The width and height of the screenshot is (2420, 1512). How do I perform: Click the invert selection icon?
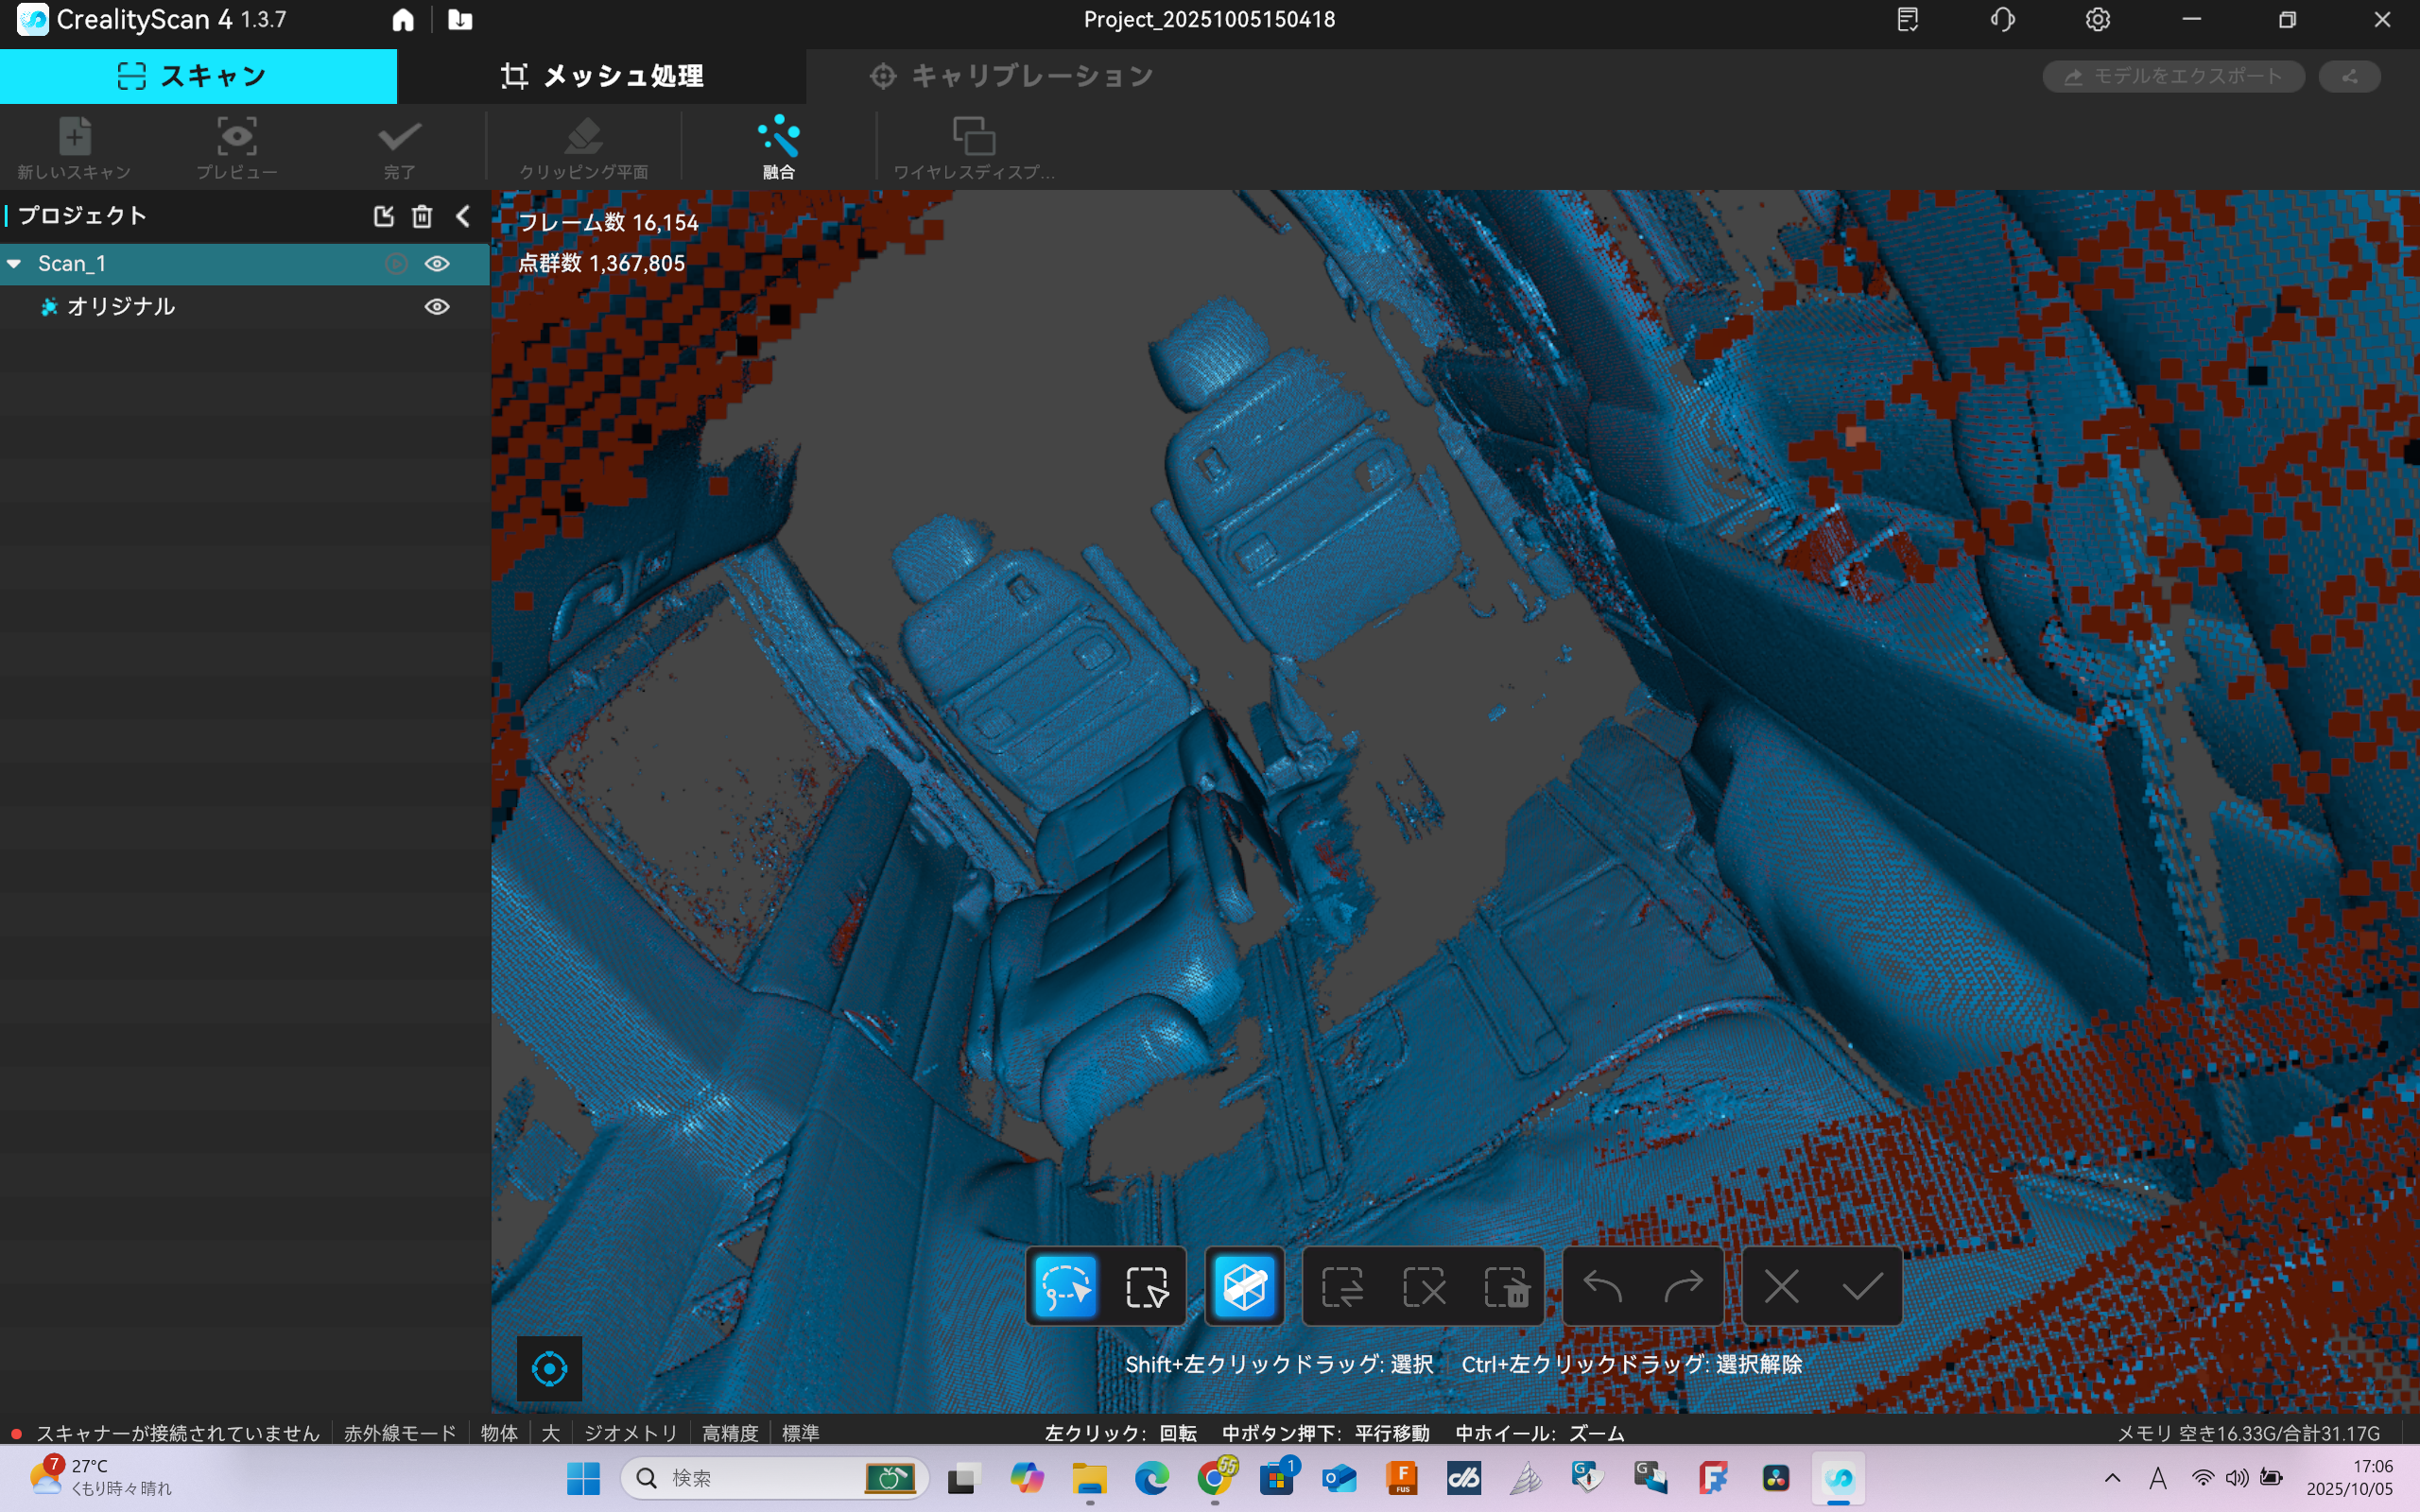click(x=1342, y=1287)
